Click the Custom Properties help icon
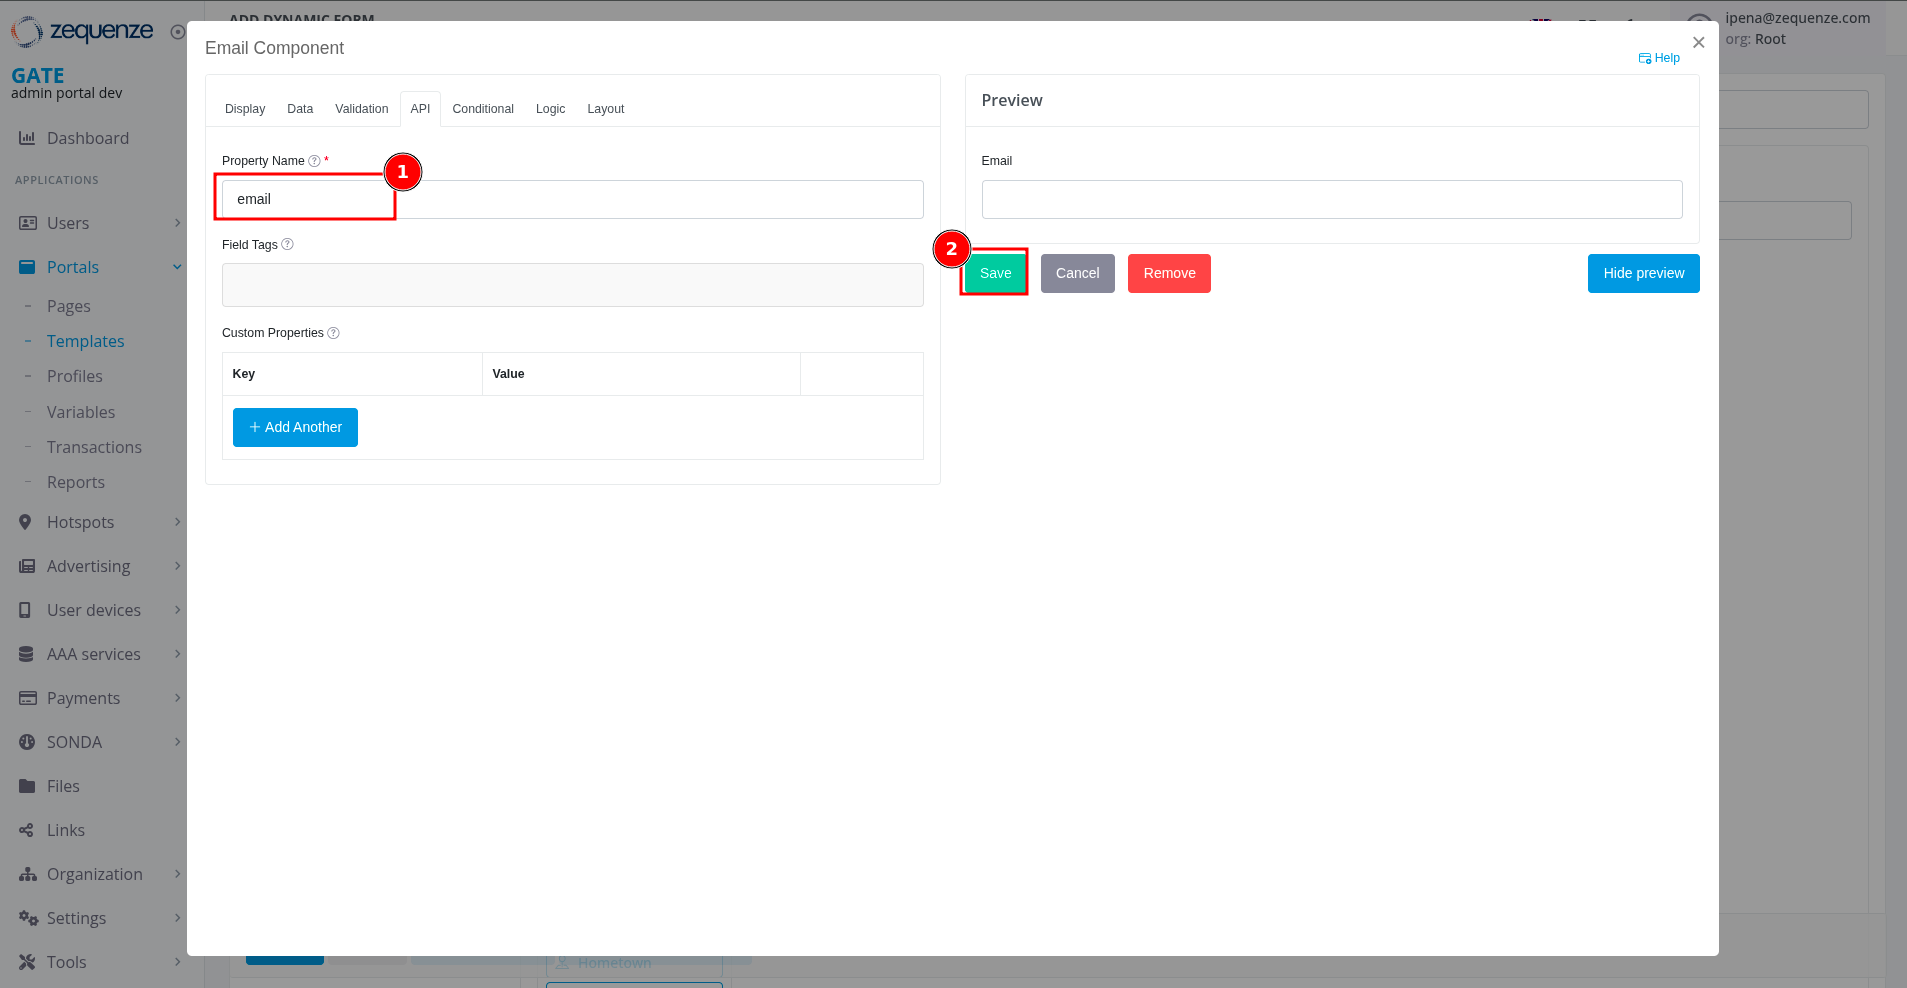The width and height of the screenshot is (1907, 988). (334, 333)
